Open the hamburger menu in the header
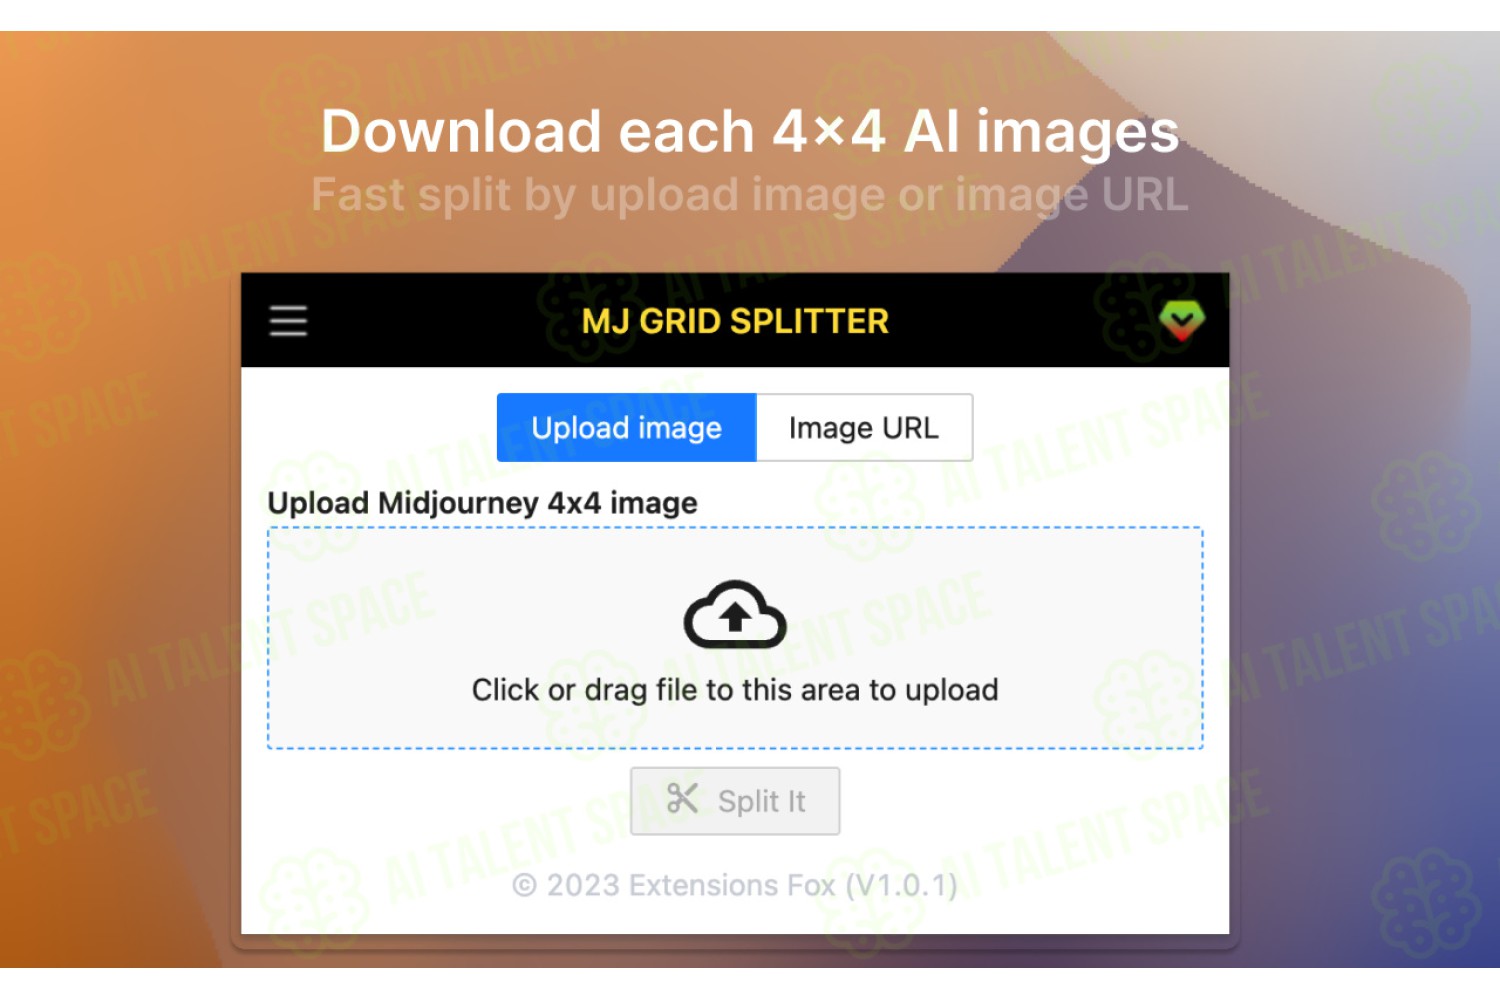 point(288,321)
